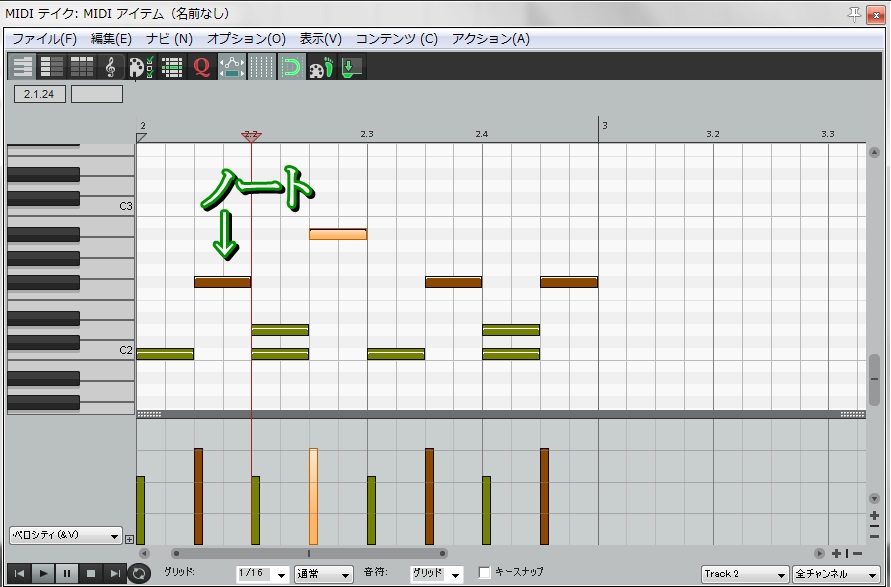Open the アクション(A) menu
This screenshot has height=587, width=891.
click(490, 39)
